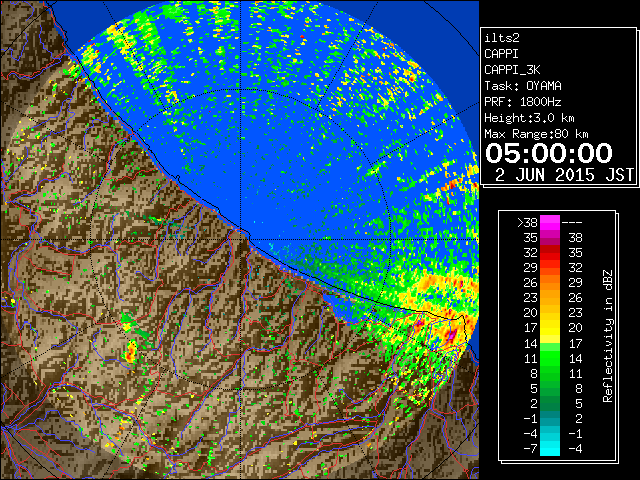This screenshot has width=640, height=480.
Task: Click the '2 JUN 2015 JST' date
Action: tap(564, 175)
